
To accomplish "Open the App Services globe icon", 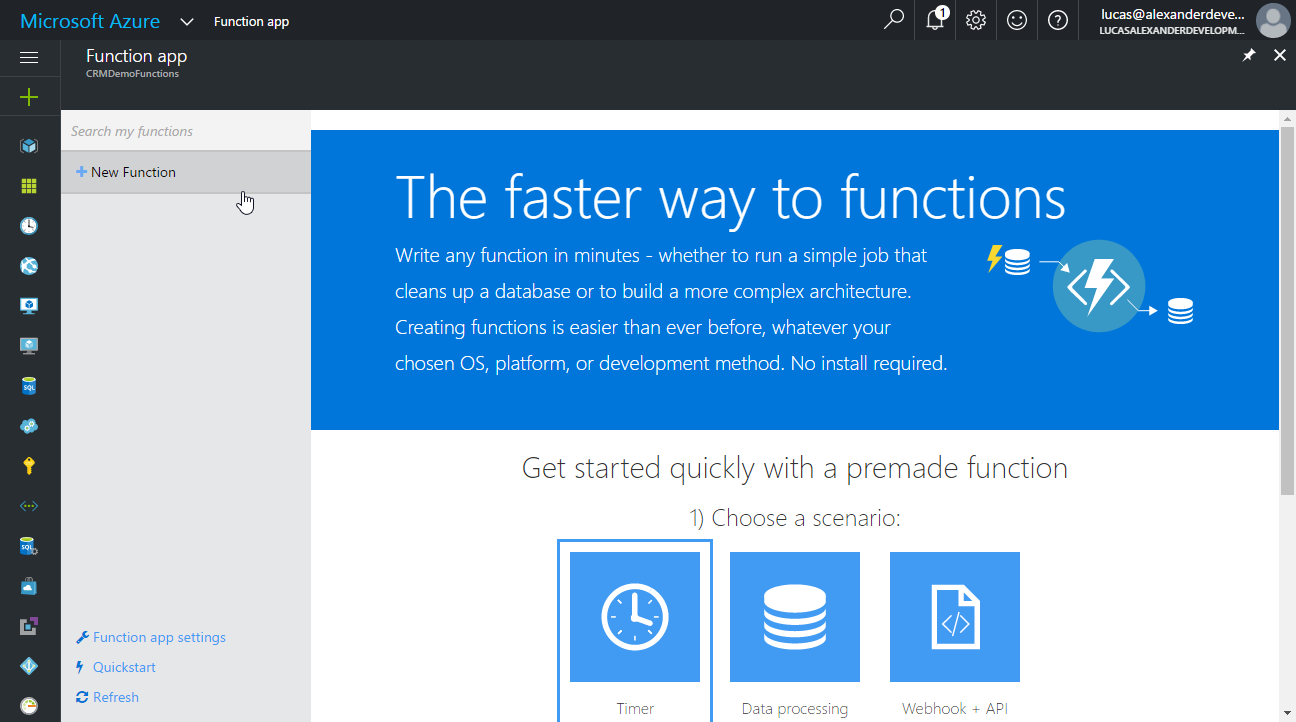I will (x=29, y=266).
